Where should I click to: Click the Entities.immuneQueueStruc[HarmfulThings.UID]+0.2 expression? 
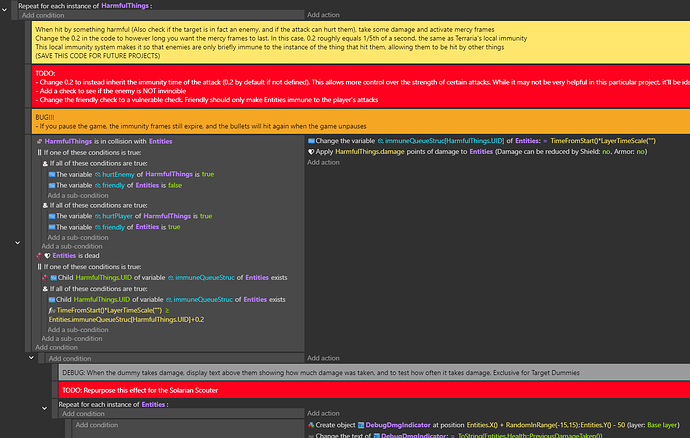(x=126, y=320)
